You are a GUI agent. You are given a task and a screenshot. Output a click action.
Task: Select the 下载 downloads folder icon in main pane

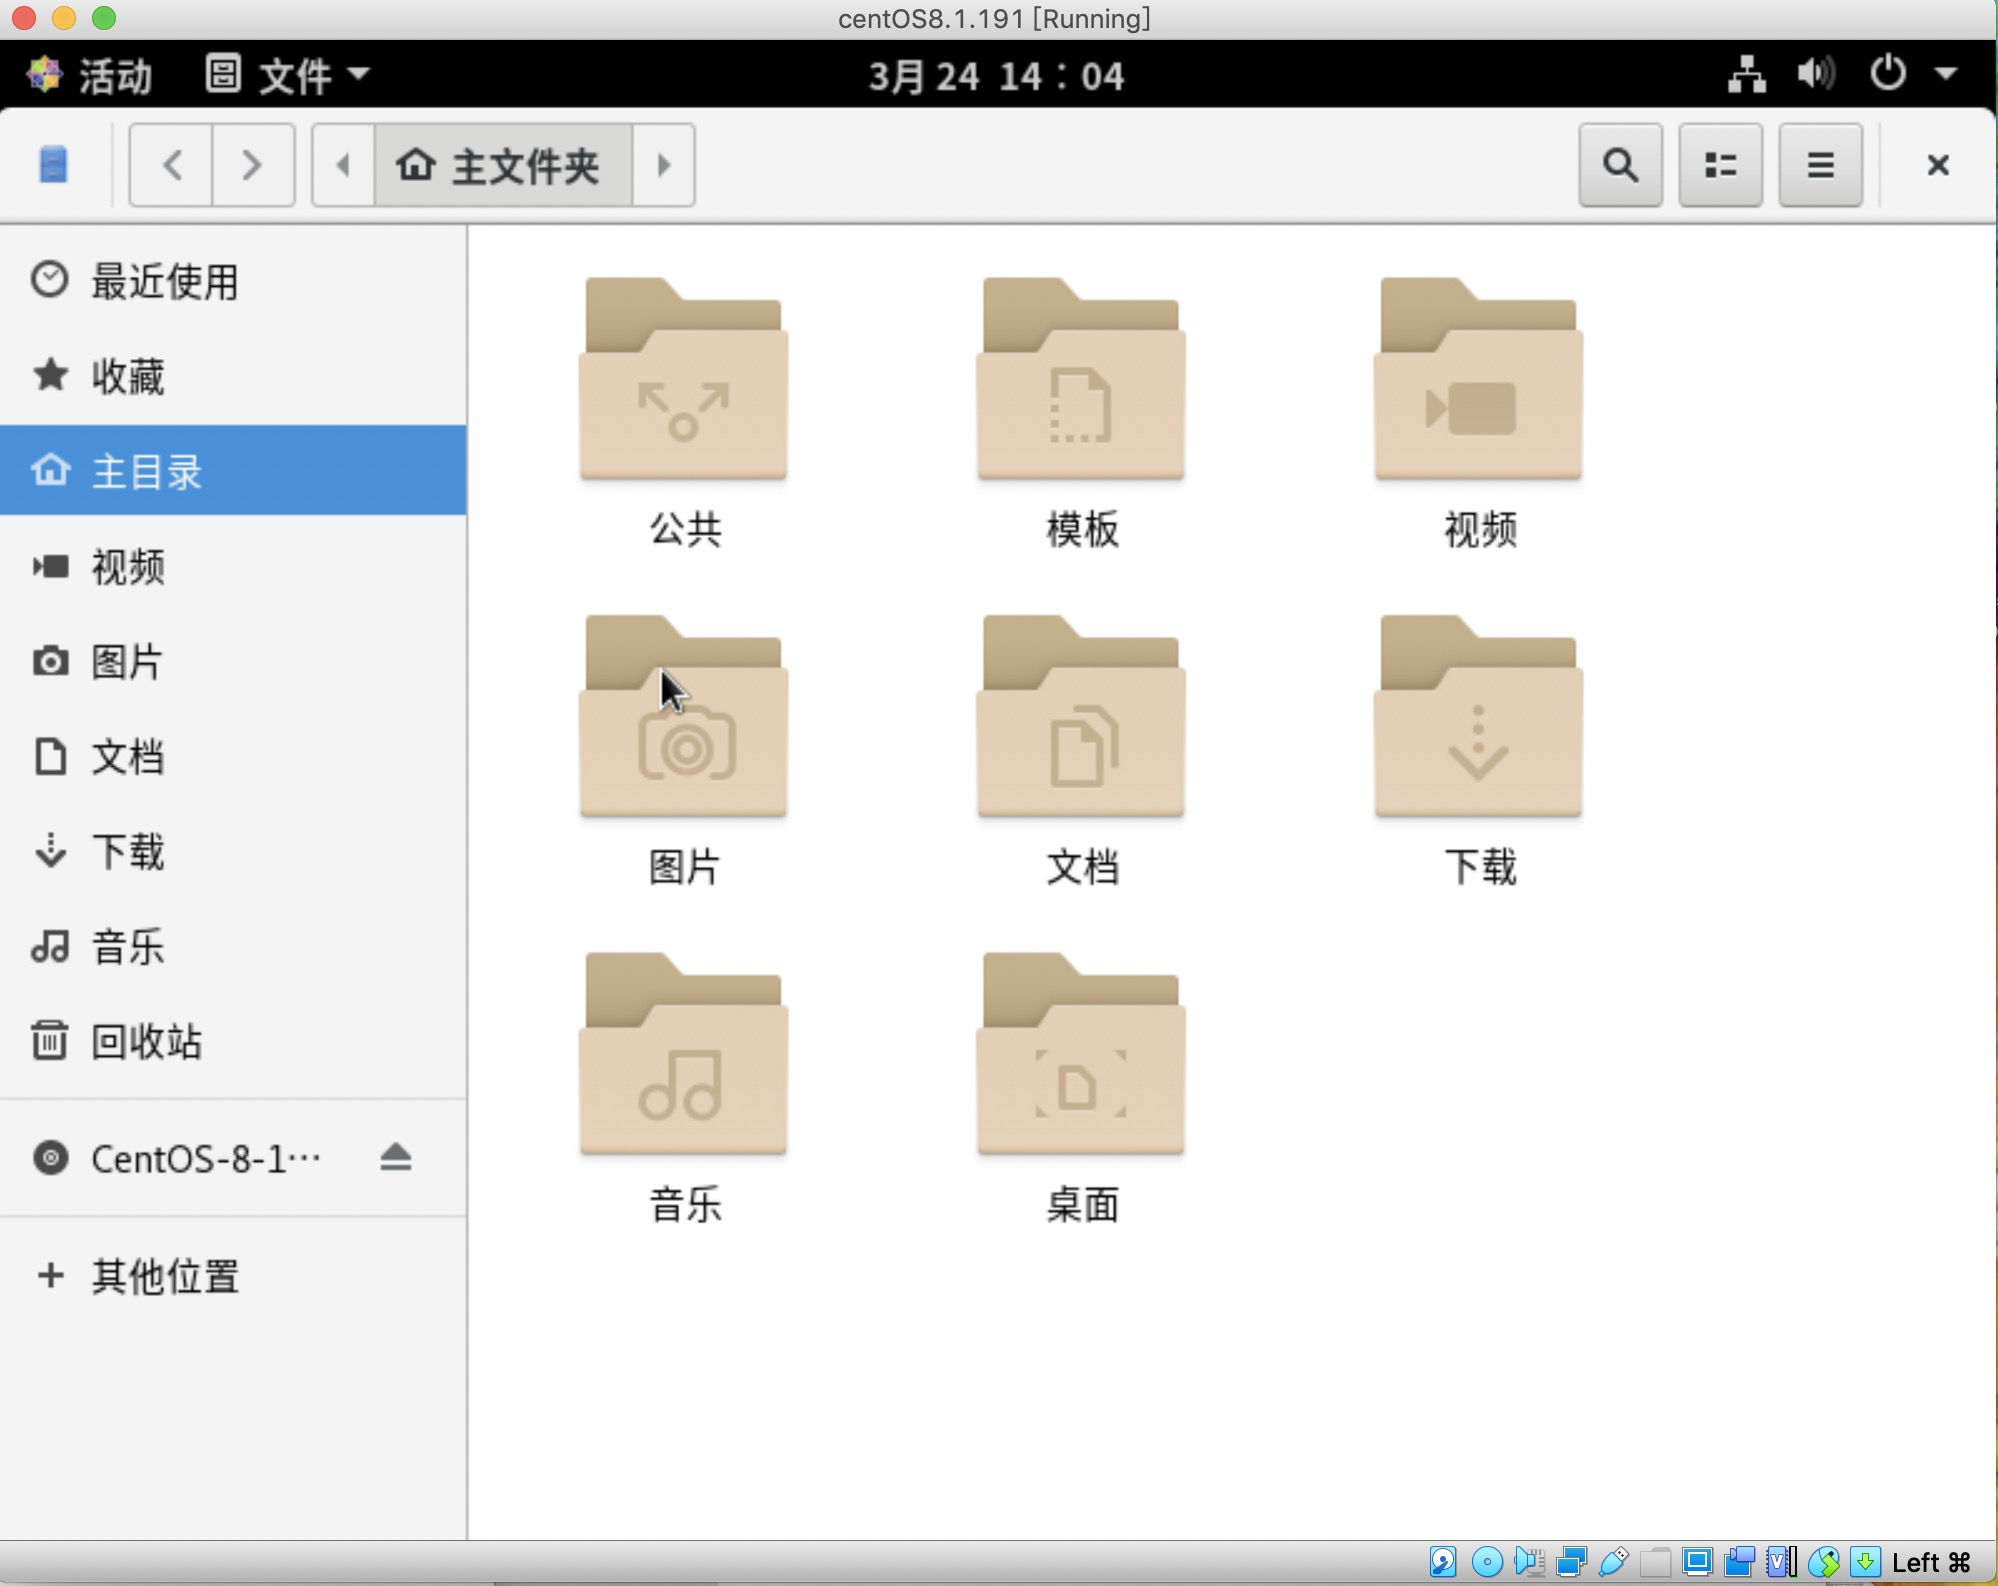pyautogui.click(x=1478, y=716)
